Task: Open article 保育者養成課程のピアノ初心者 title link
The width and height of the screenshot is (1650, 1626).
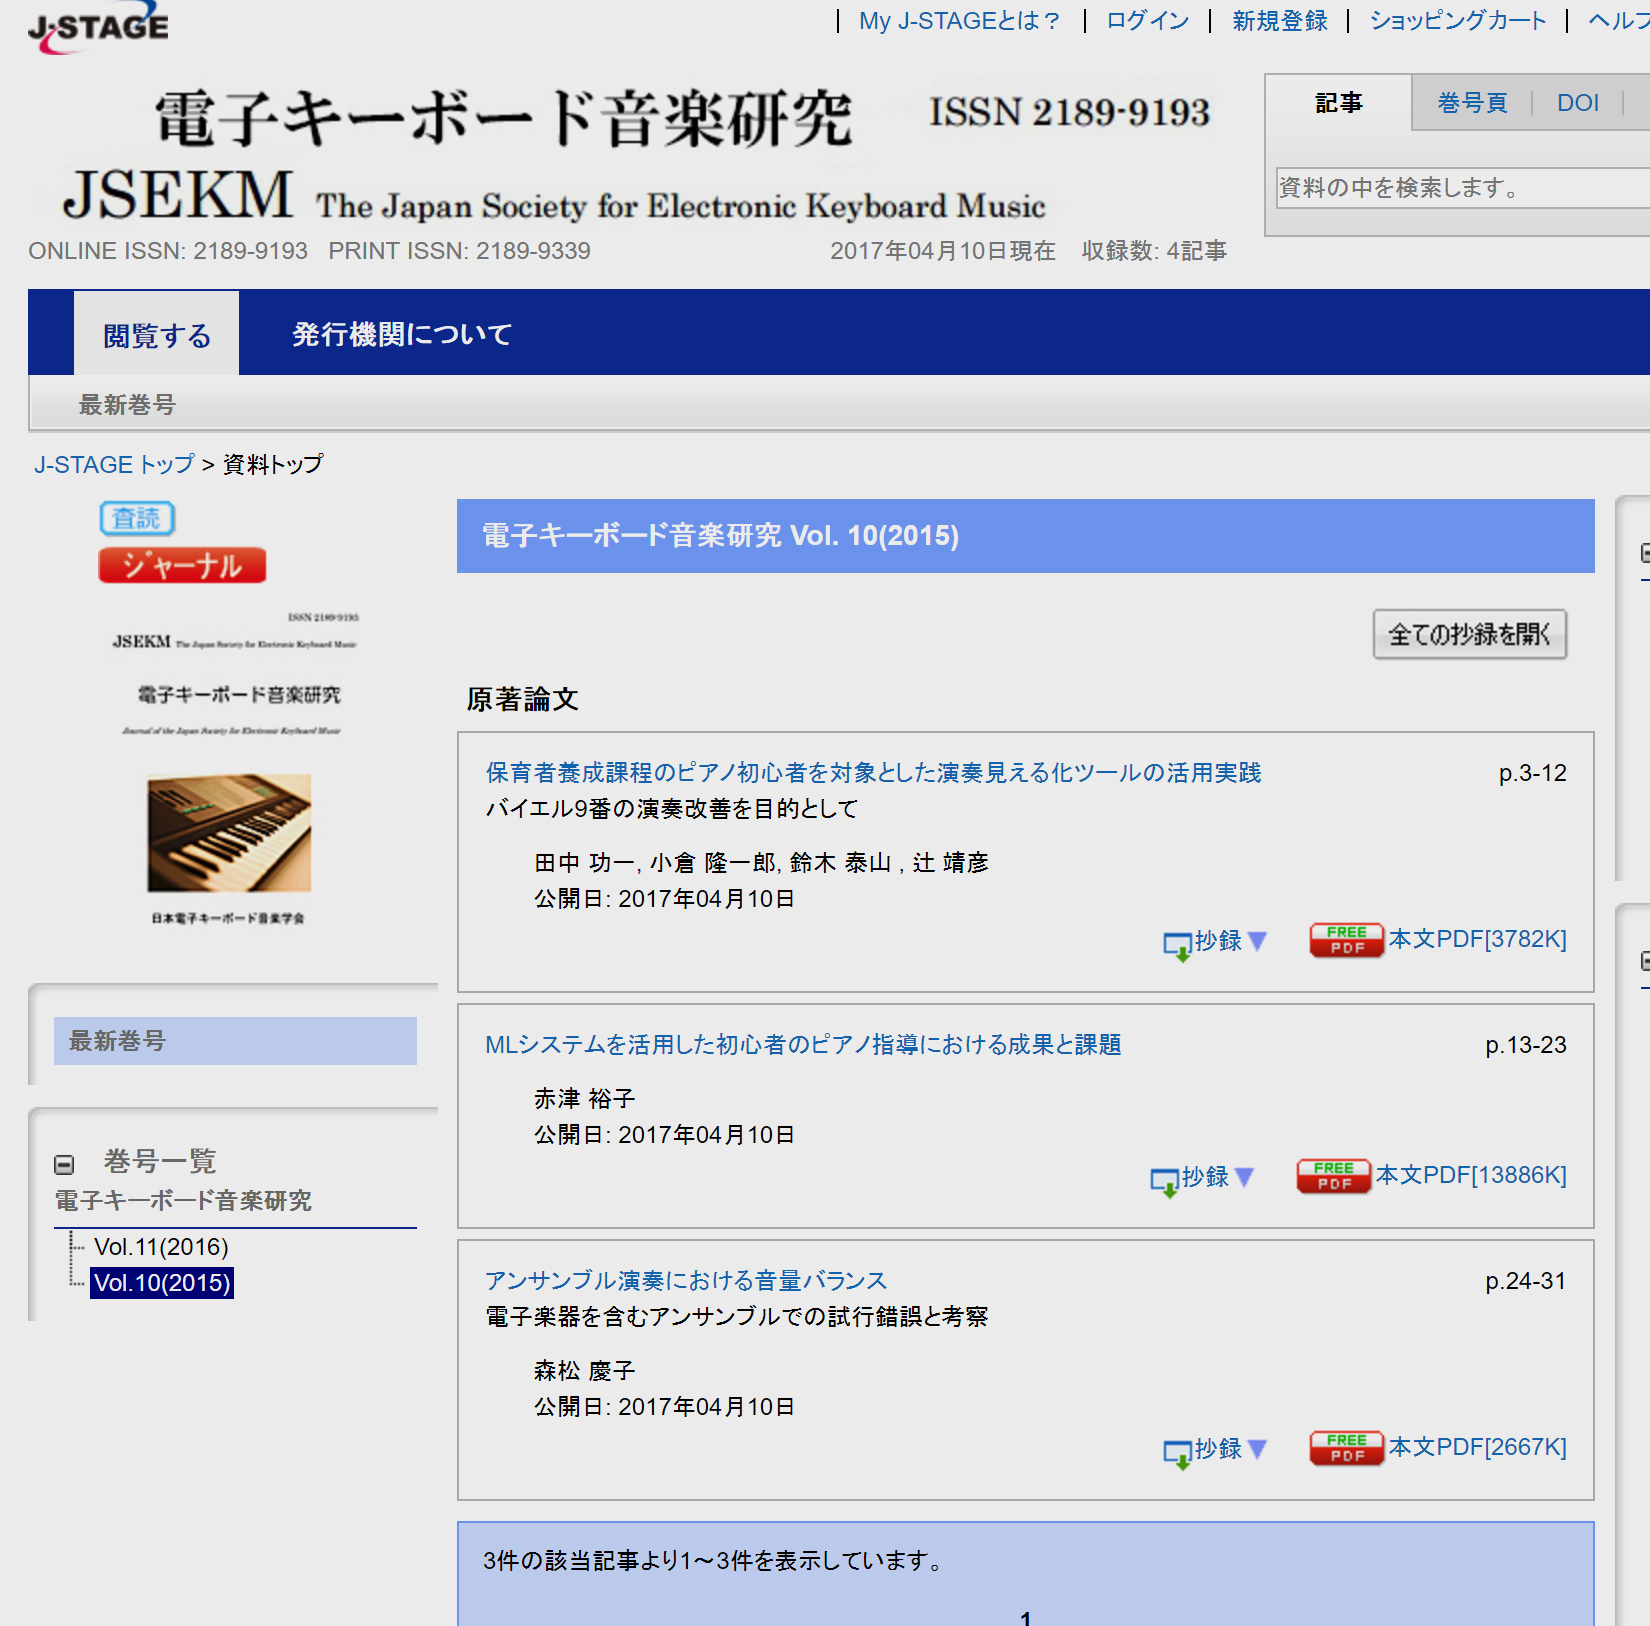Action: tap(873, 773)
